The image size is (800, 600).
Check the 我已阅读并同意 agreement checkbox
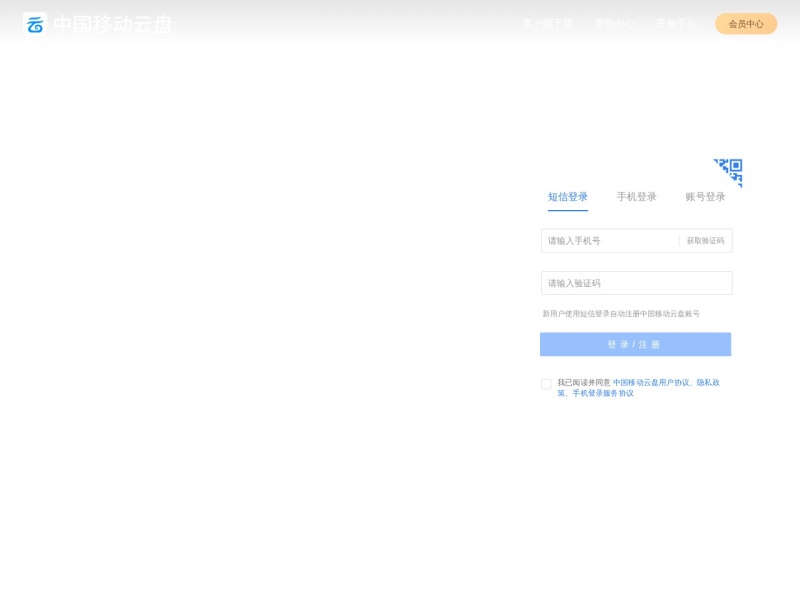[x=546, y=384]
